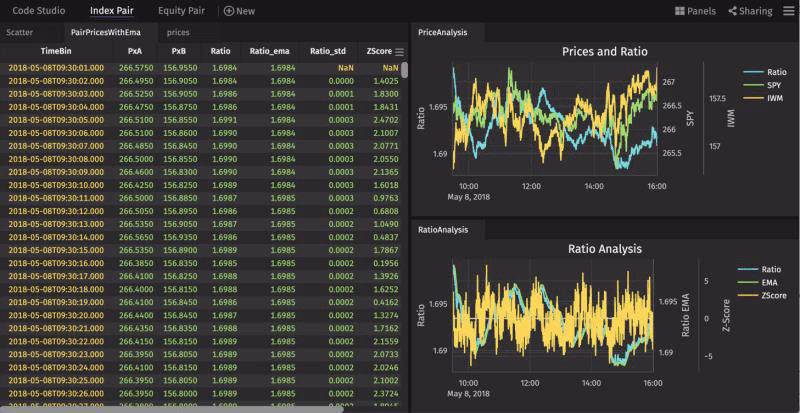Click the PxA column header

coord(135,50)
